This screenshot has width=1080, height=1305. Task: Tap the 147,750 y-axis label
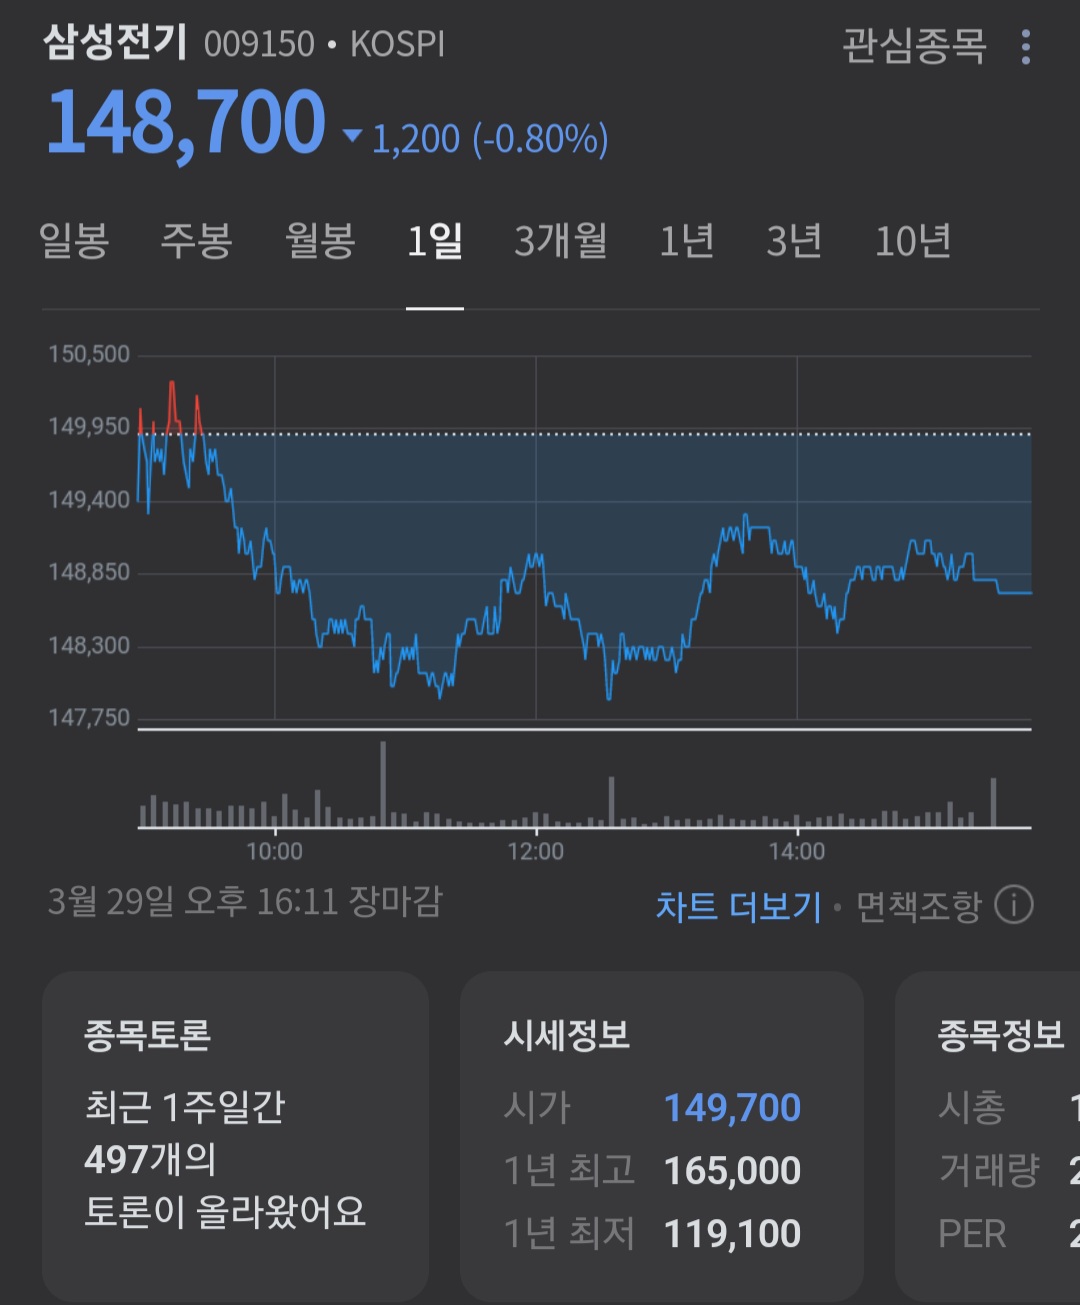(x=89, y=718)
